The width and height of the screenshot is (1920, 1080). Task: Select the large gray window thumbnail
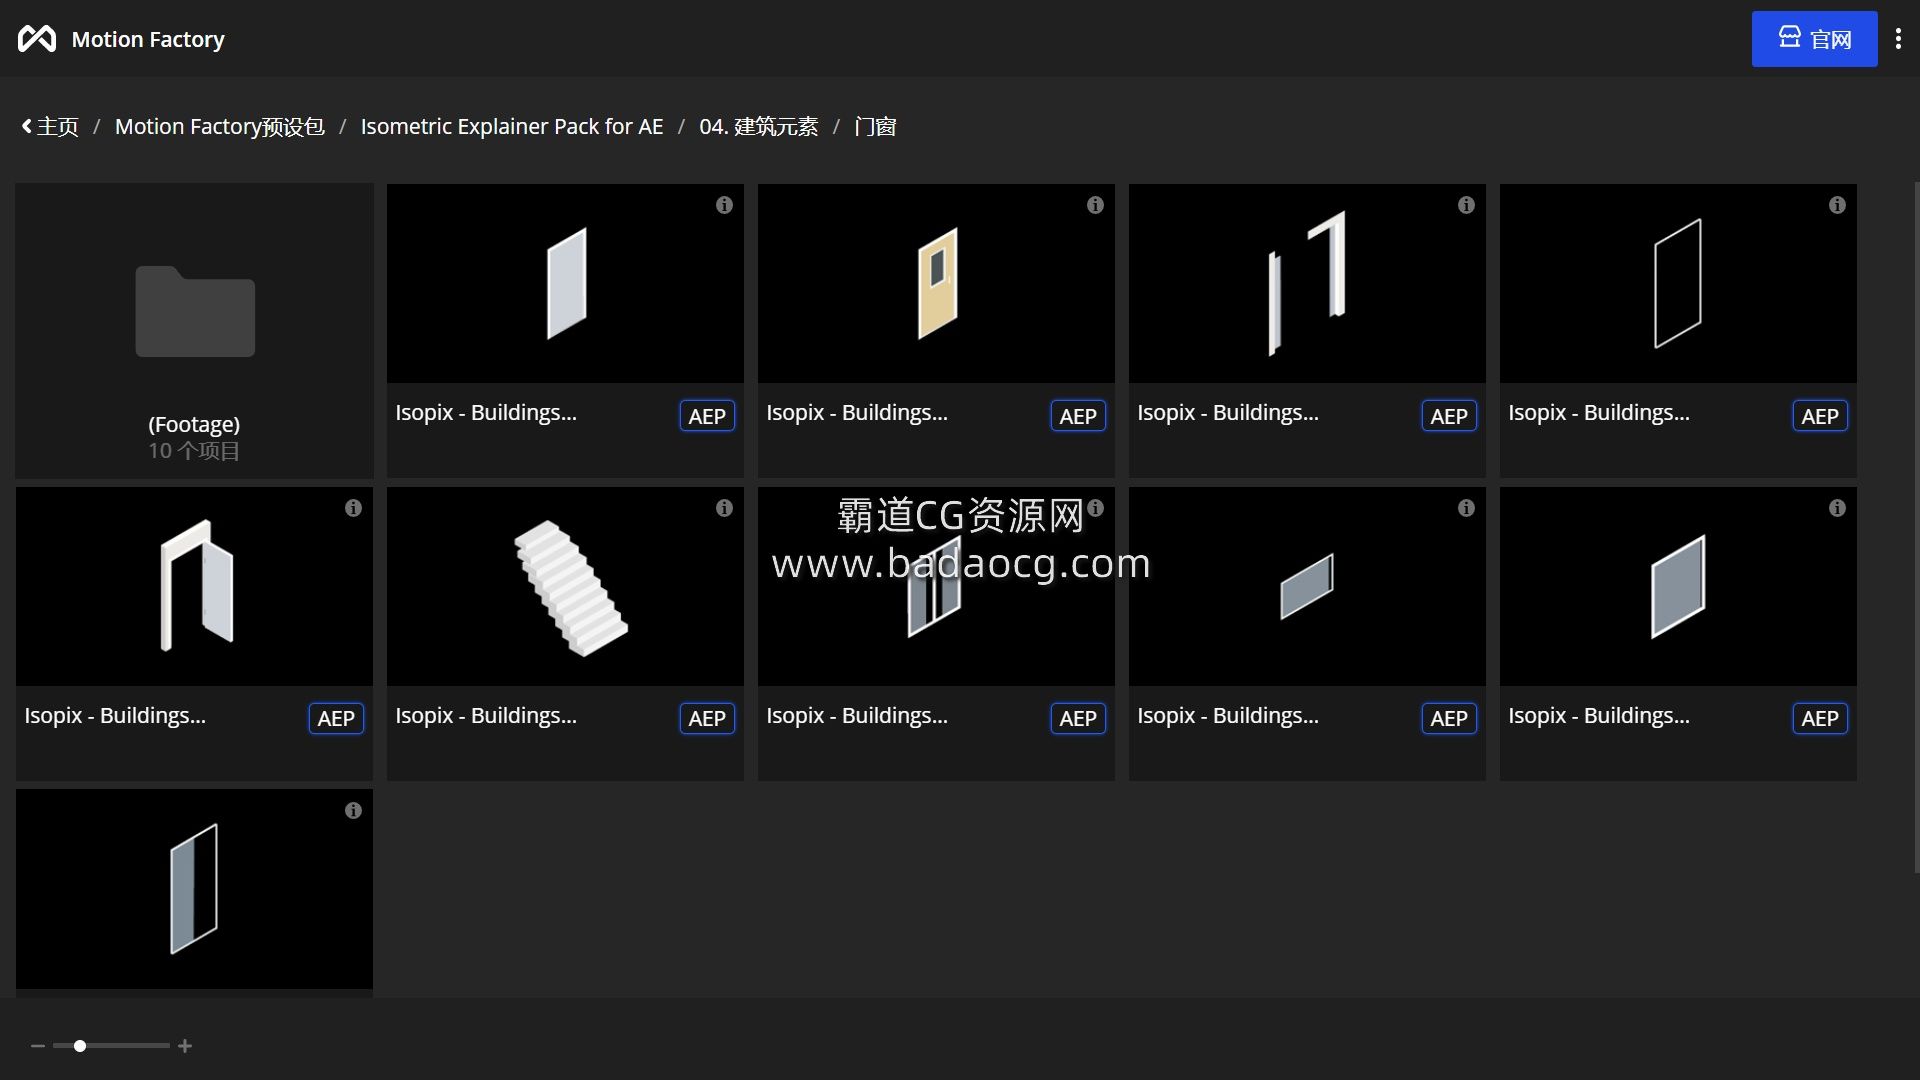[x=1678, y=587]
